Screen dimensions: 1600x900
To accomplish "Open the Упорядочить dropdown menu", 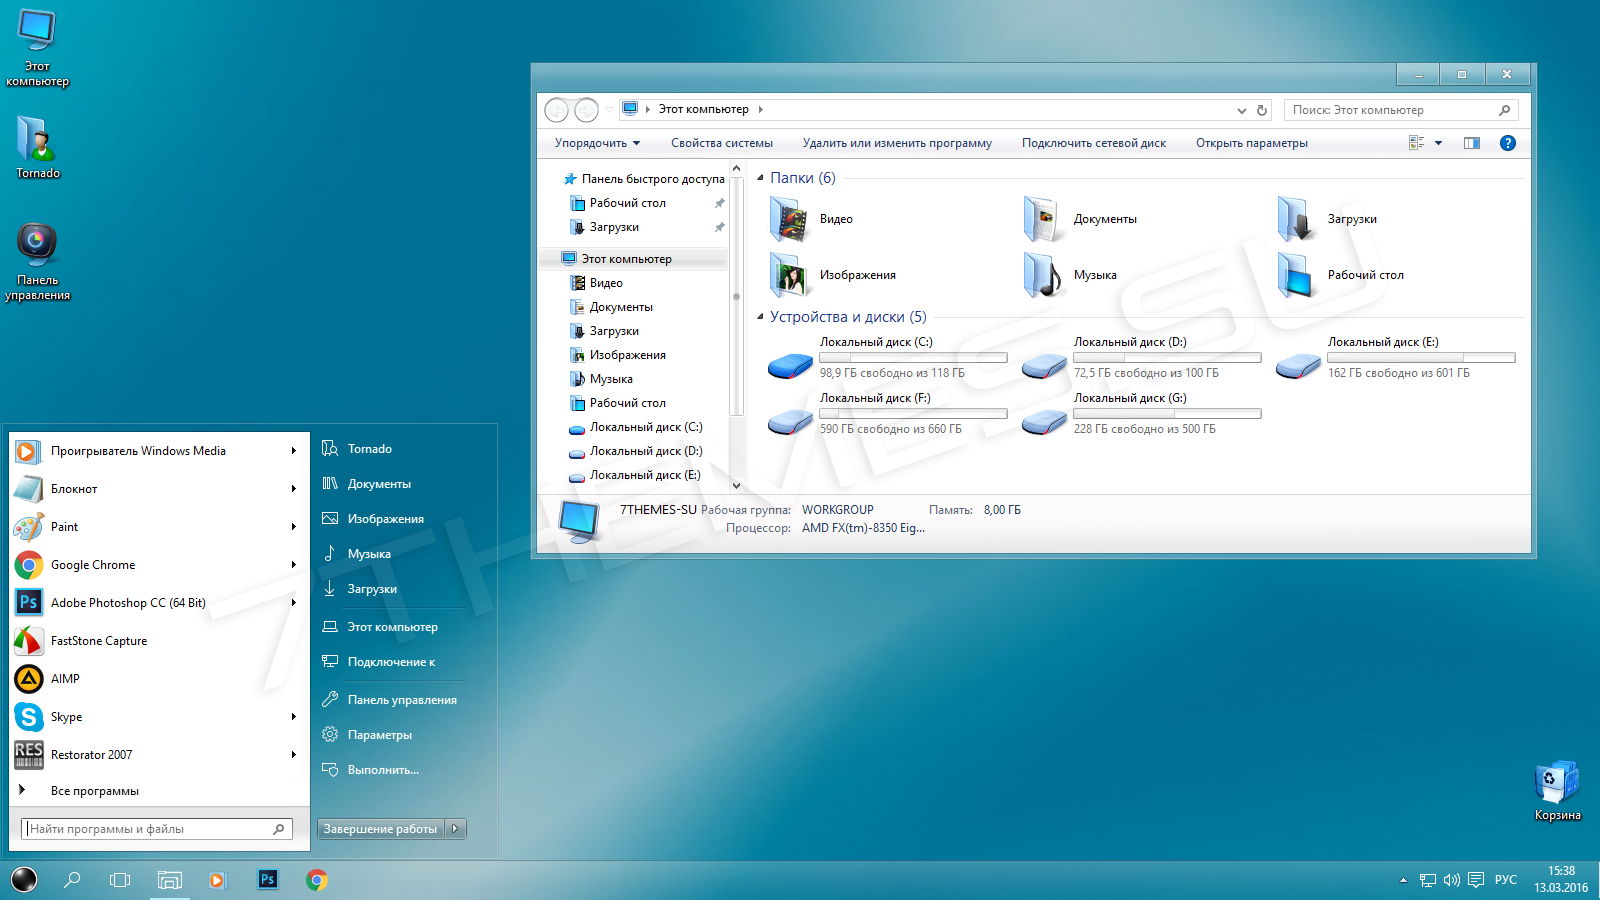I will click(x=597, y=143).
